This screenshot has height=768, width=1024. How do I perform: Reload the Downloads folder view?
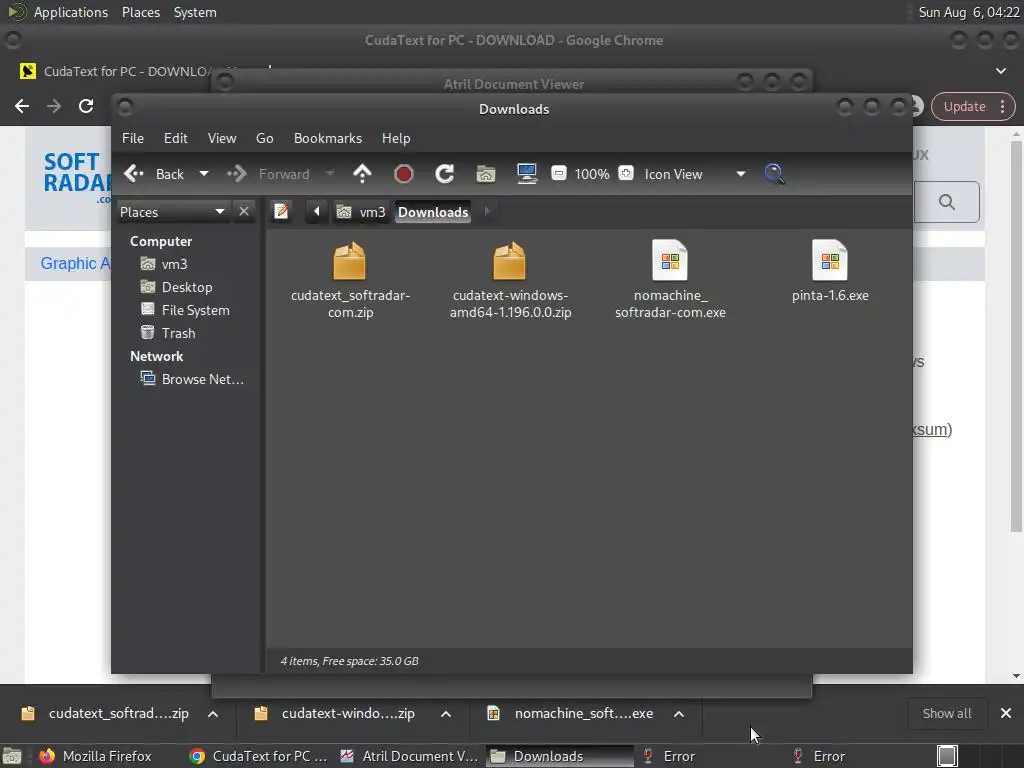[x=445, y=174]
